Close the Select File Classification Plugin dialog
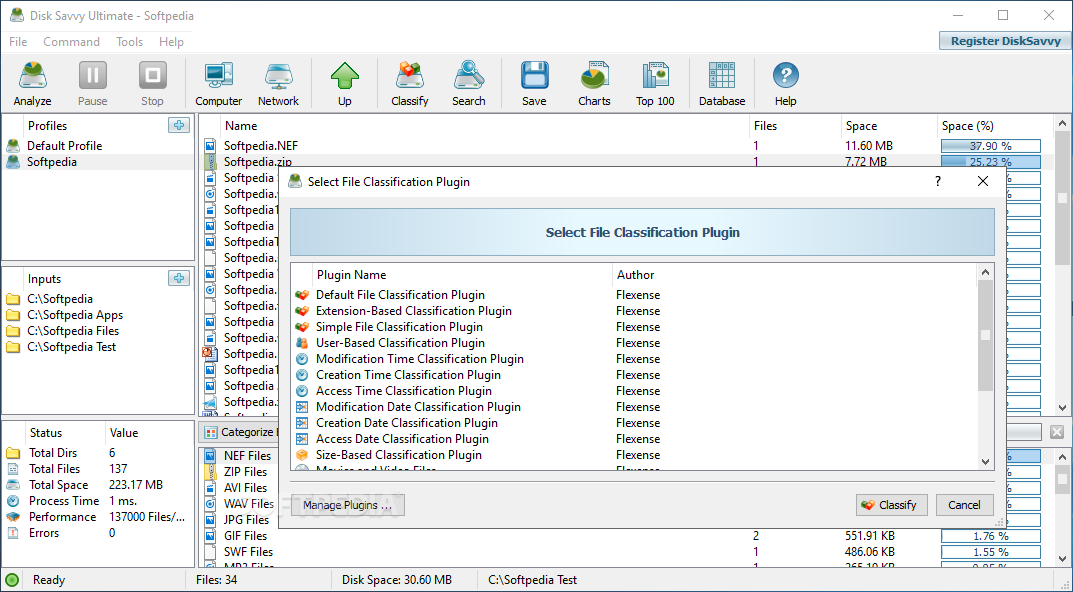Viewport: 1073px width, 592px height. pyautogui.click(x=983, y=181)
